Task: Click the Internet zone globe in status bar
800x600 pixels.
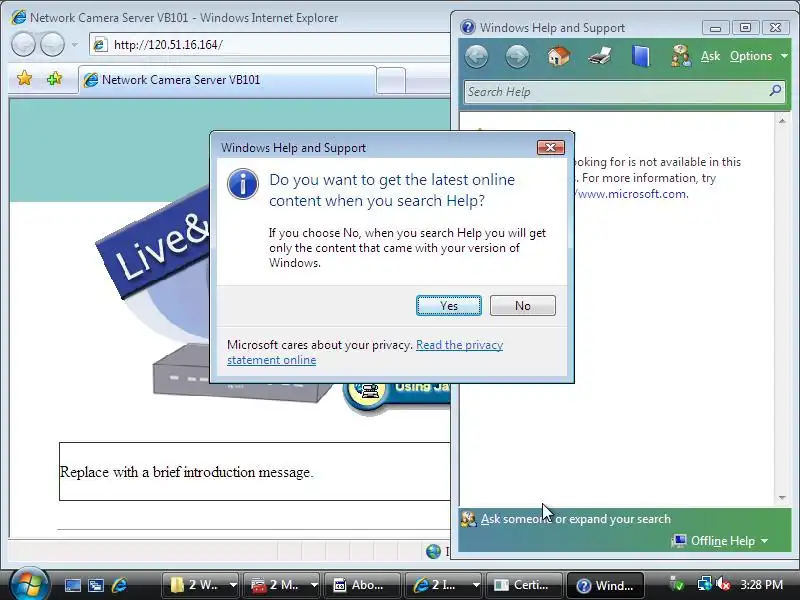Action: [433, 551]
